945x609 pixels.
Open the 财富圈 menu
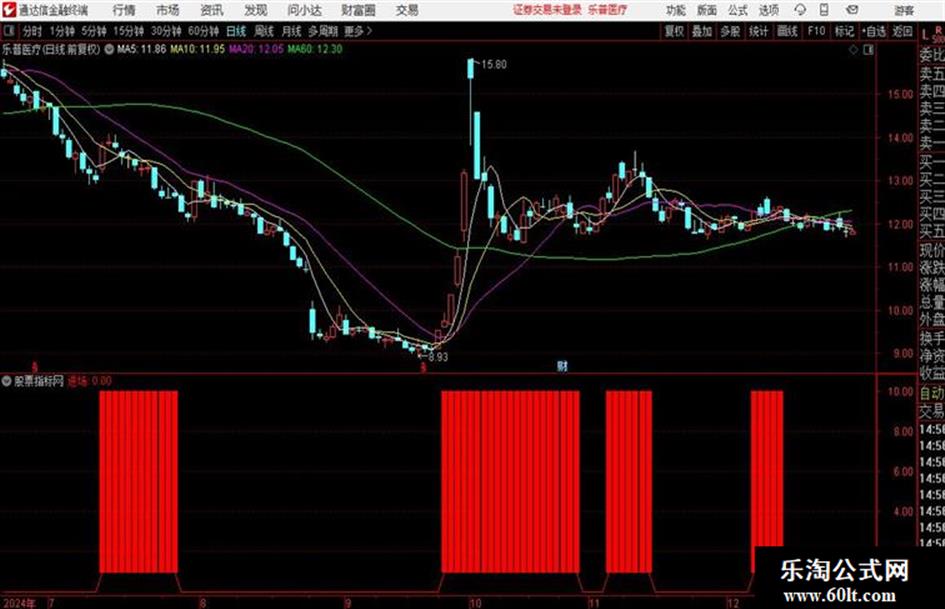click(x=358, y=10)
